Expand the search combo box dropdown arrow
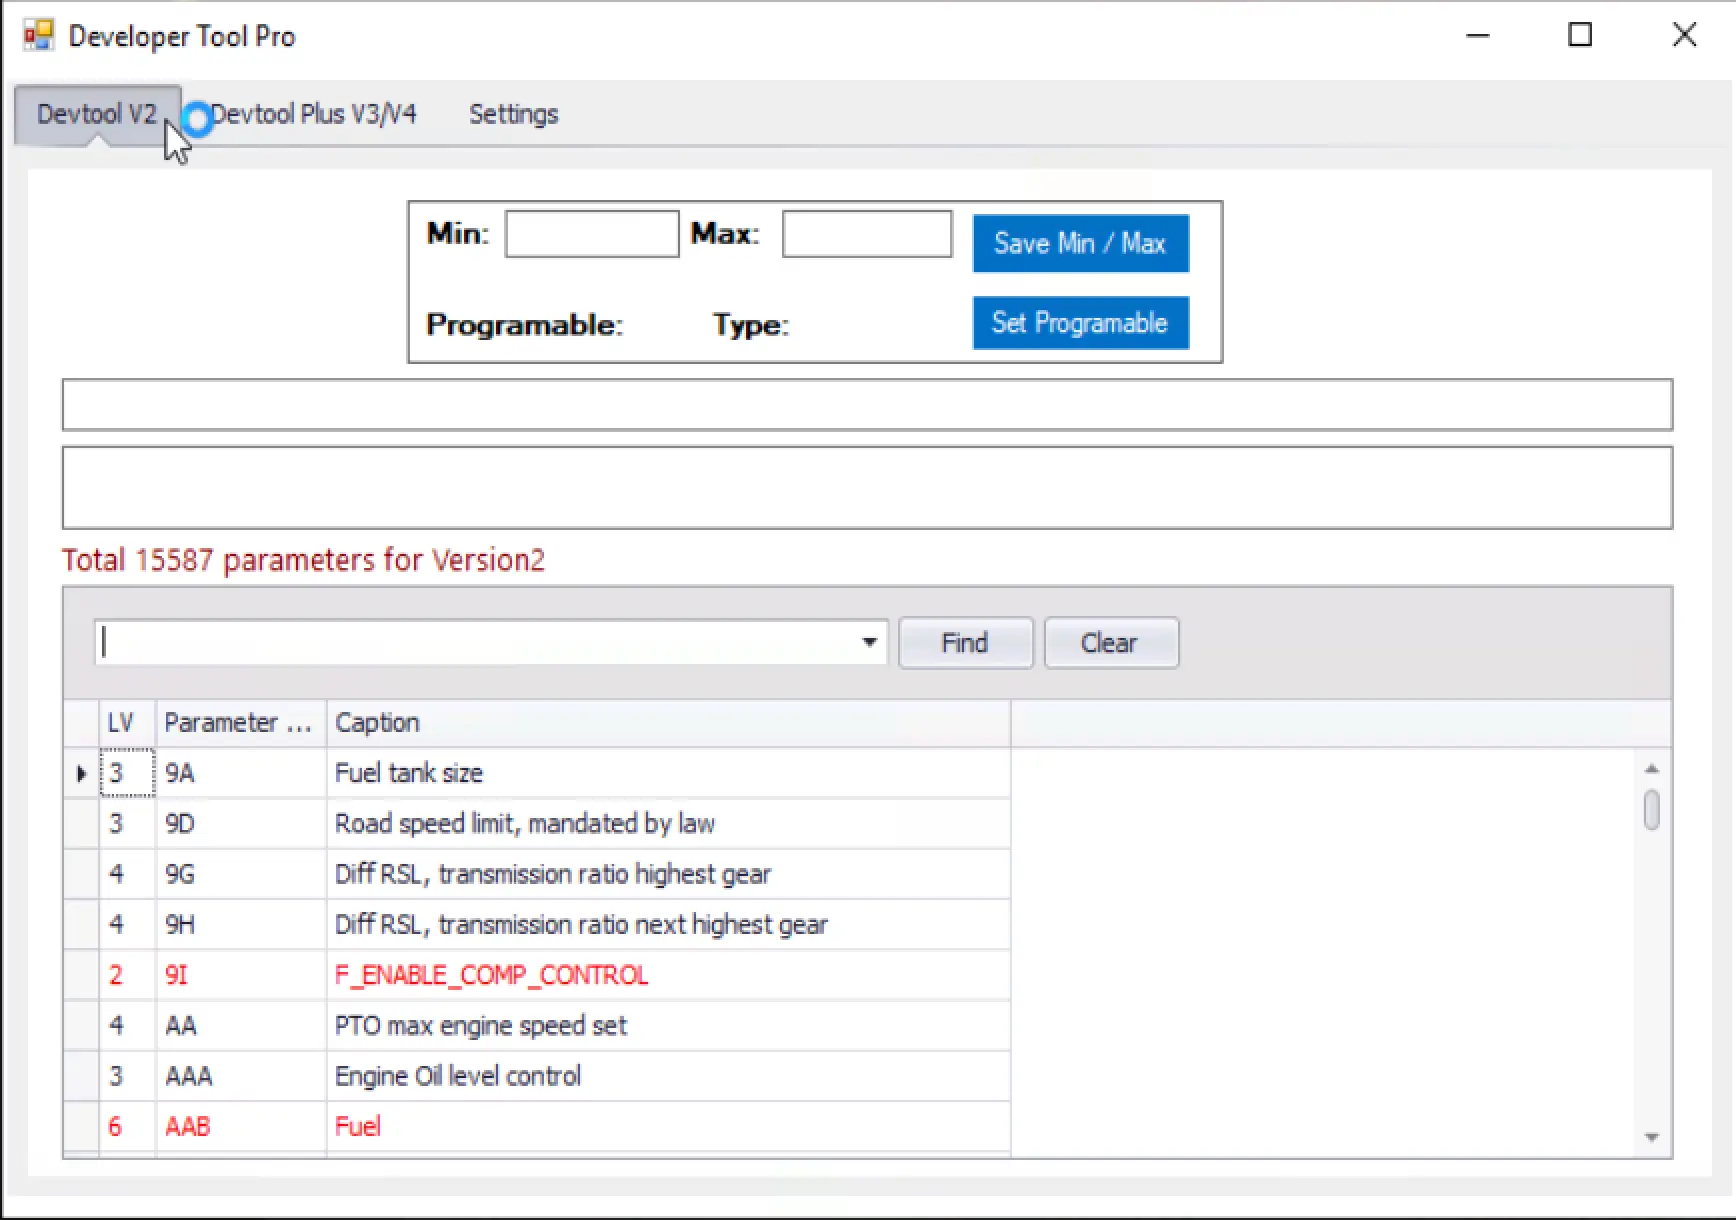The height and width of the screenshot is (1220, 1736). pos(869,642)
